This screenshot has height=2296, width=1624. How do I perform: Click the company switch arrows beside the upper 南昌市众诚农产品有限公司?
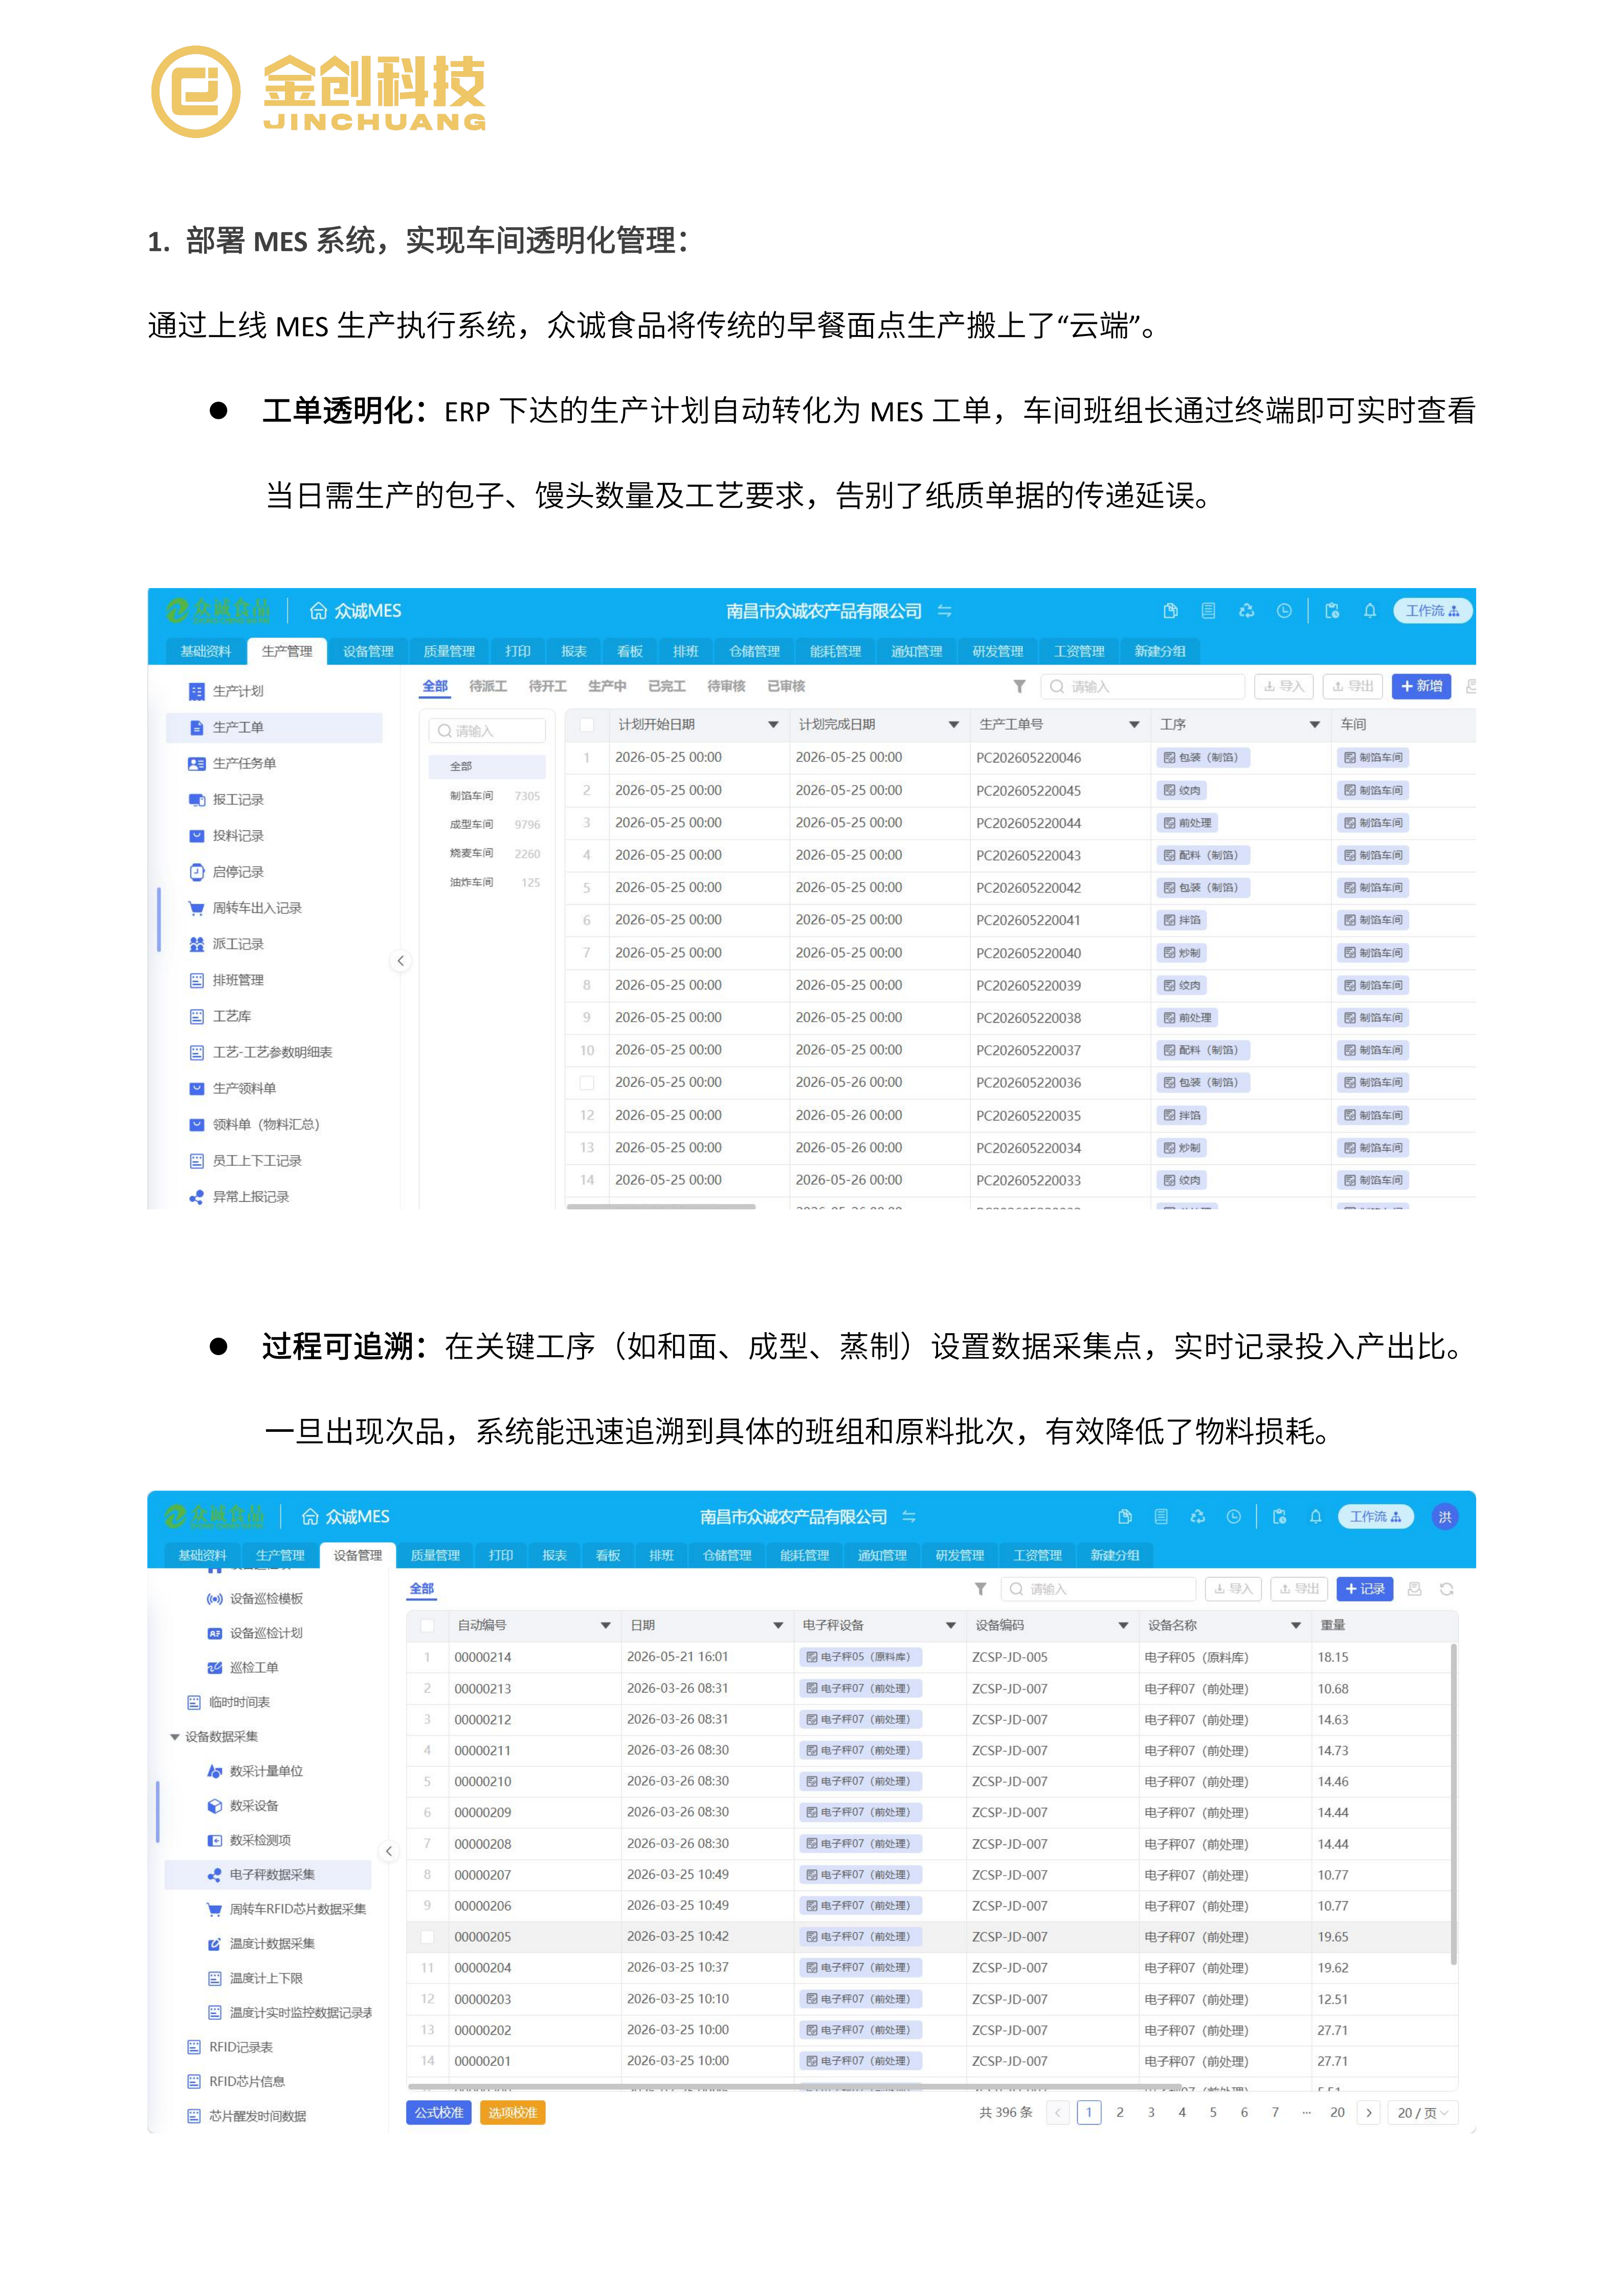point(944,610)
